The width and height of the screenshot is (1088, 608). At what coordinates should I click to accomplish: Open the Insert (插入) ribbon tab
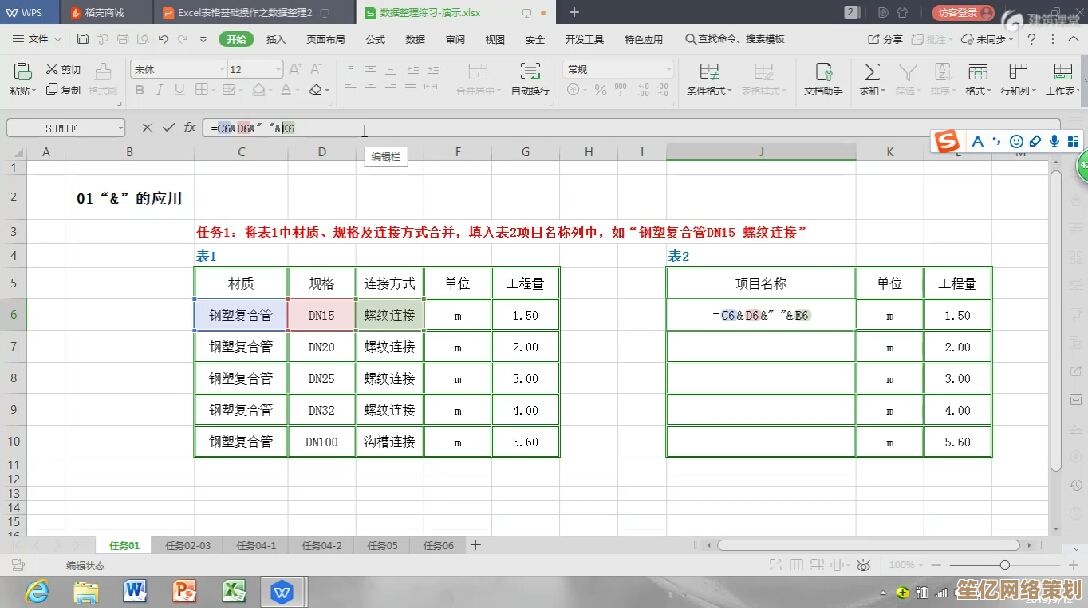(276, 39)
